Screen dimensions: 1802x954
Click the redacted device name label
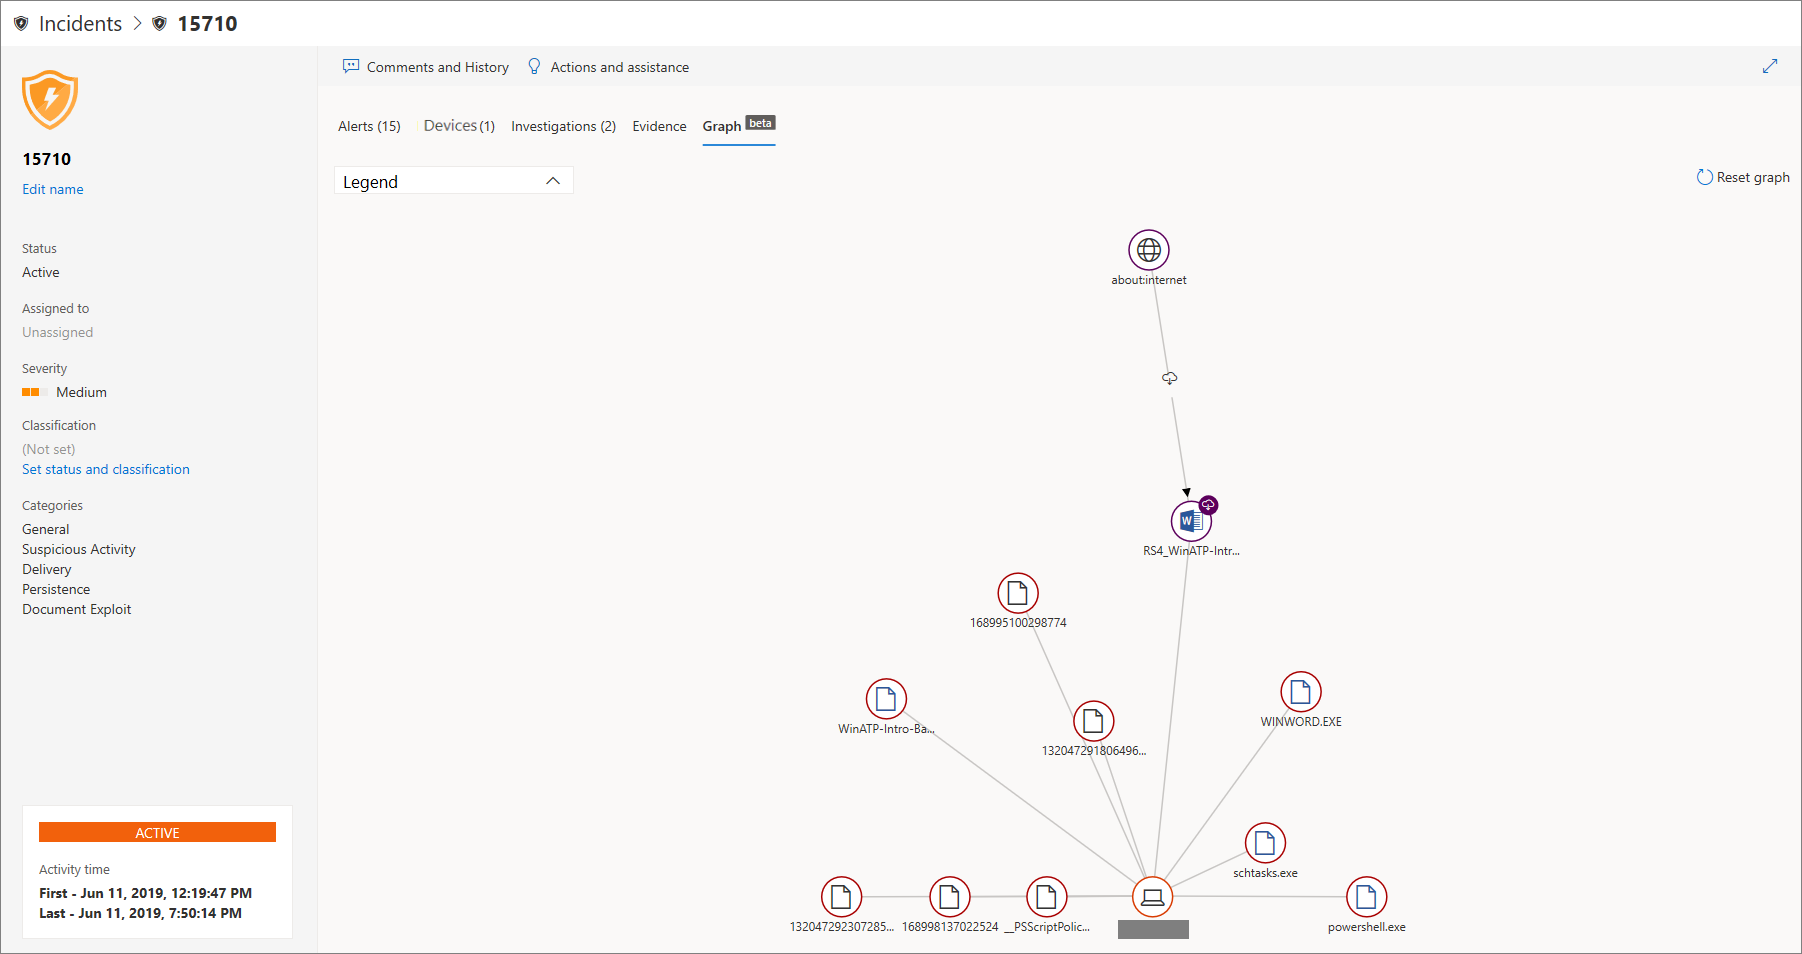pyautogui.click(x=1153, y=930)
